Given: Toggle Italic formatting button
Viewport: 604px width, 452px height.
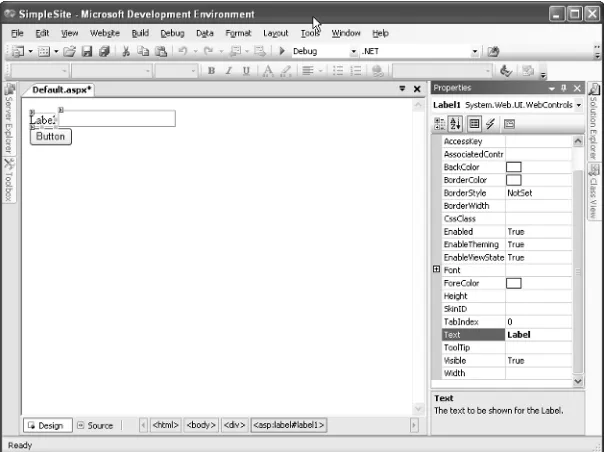Looking at the screenshot, I should pyautogui.click(x=229, y=71).
